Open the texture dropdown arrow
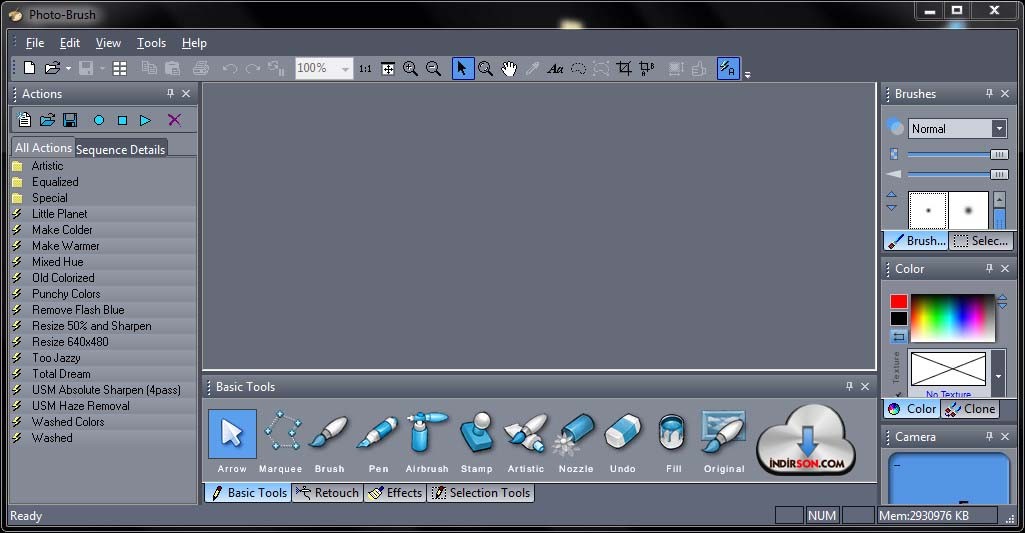The width and height of the screenshot is (1025, 533). 998,375
